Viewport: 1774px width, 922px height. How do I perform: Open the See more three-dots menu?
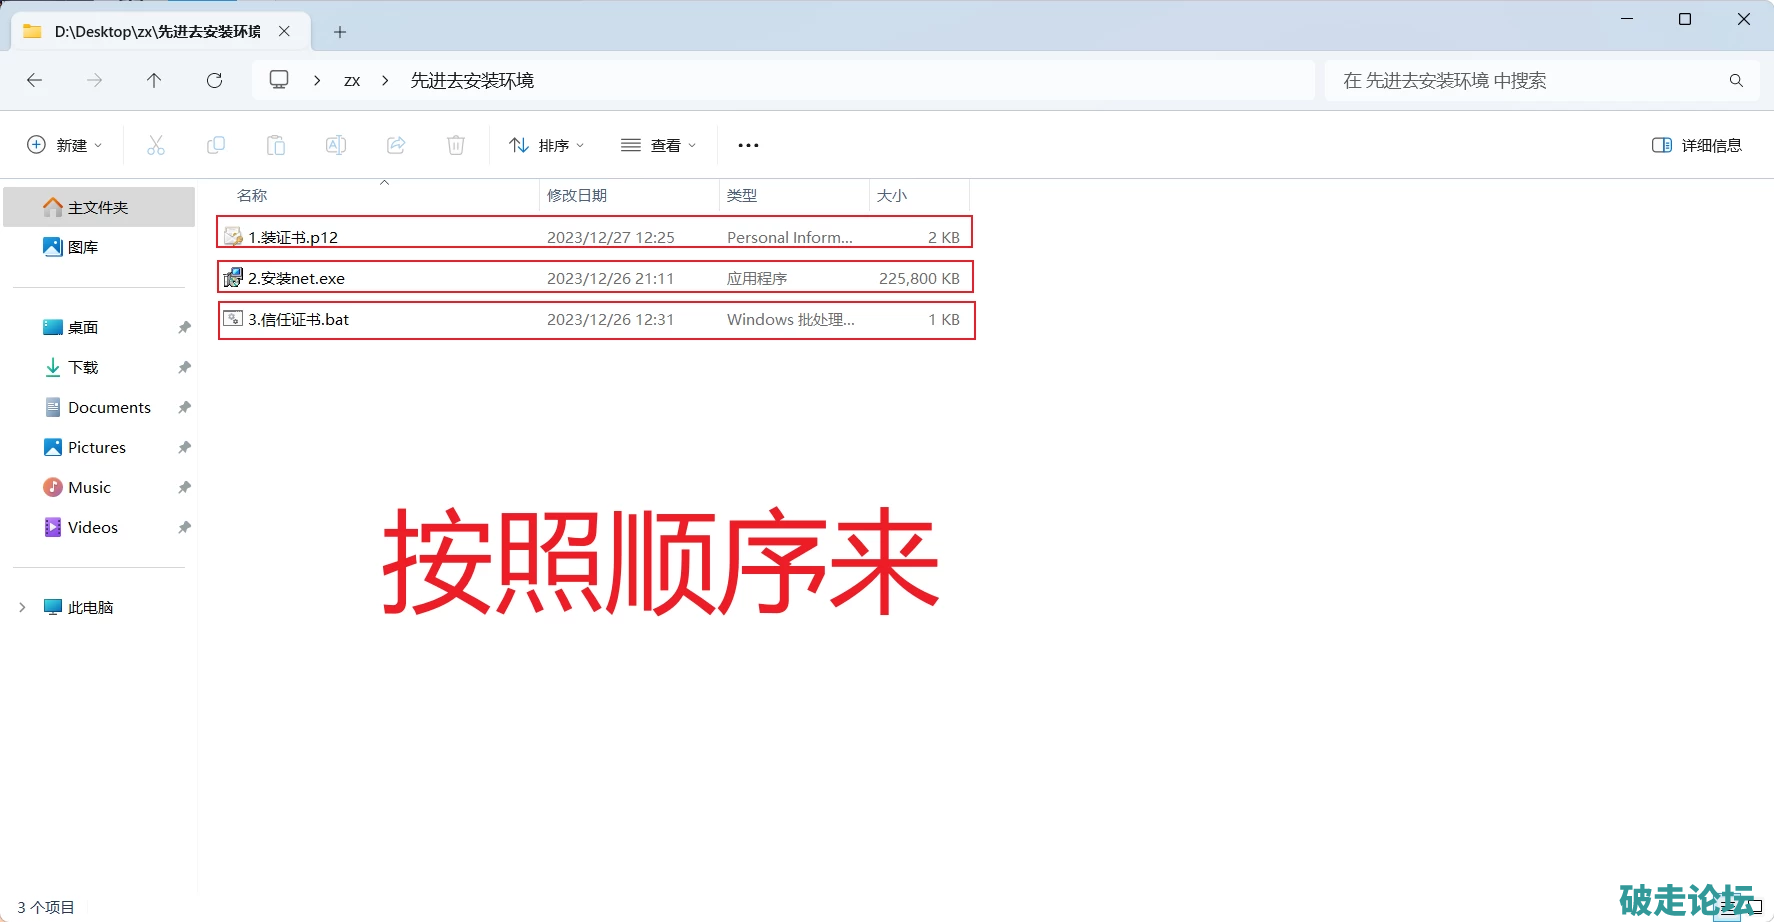pyautogui.click(x=748, y=145)
